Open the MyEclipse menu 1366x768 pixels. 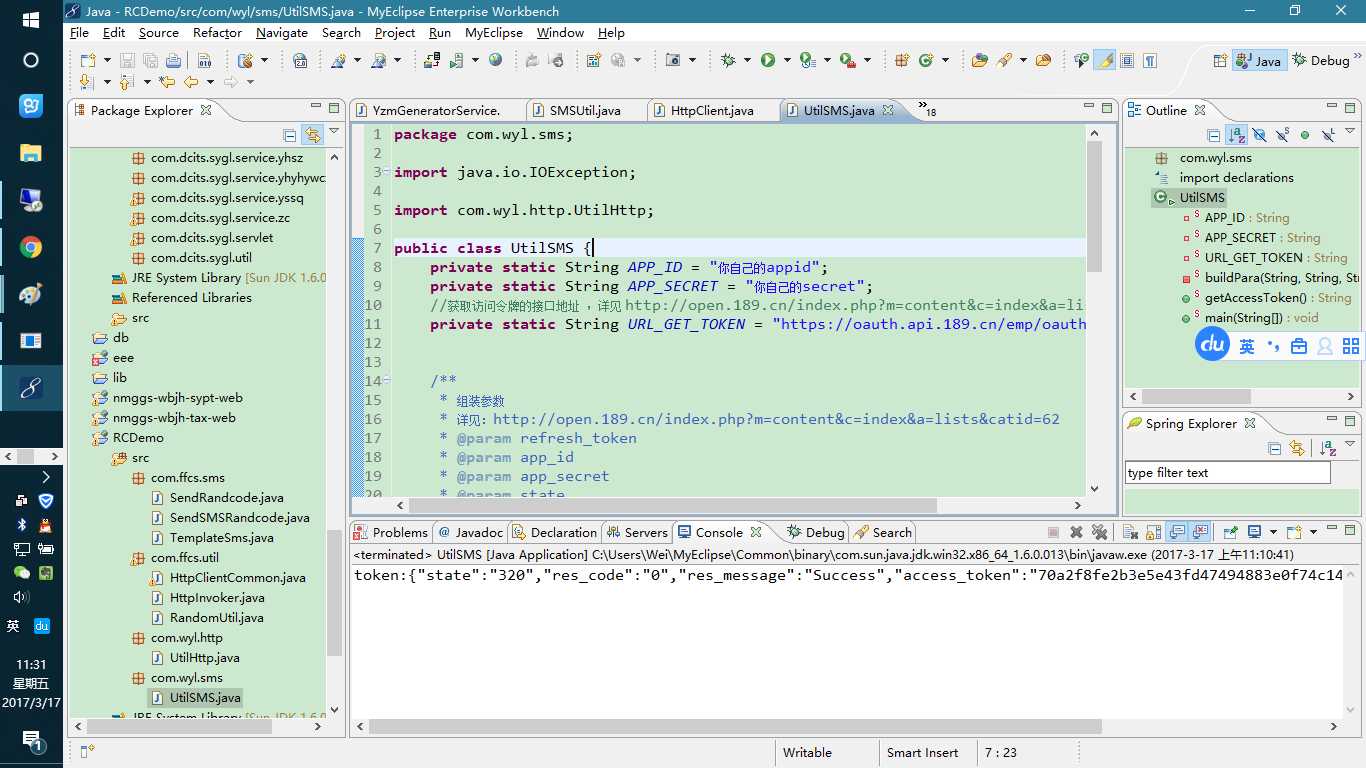coord(494,33)
